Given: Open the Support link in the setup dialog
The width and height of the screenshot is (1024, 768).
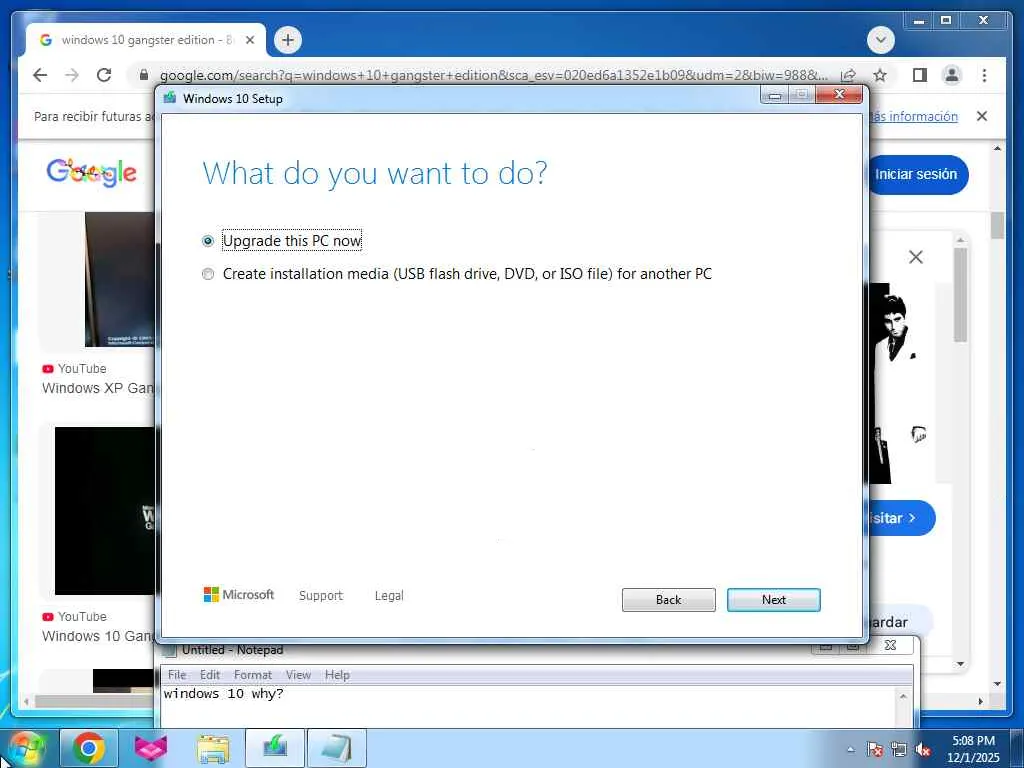Looking at the screenshot, I should [321, 596].
